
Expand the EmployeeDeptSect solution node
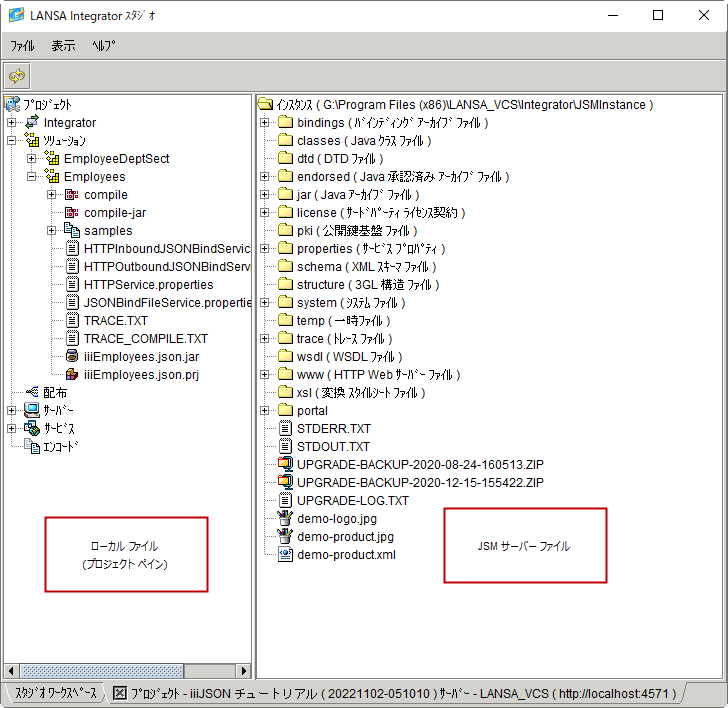[x=32, y=158]
